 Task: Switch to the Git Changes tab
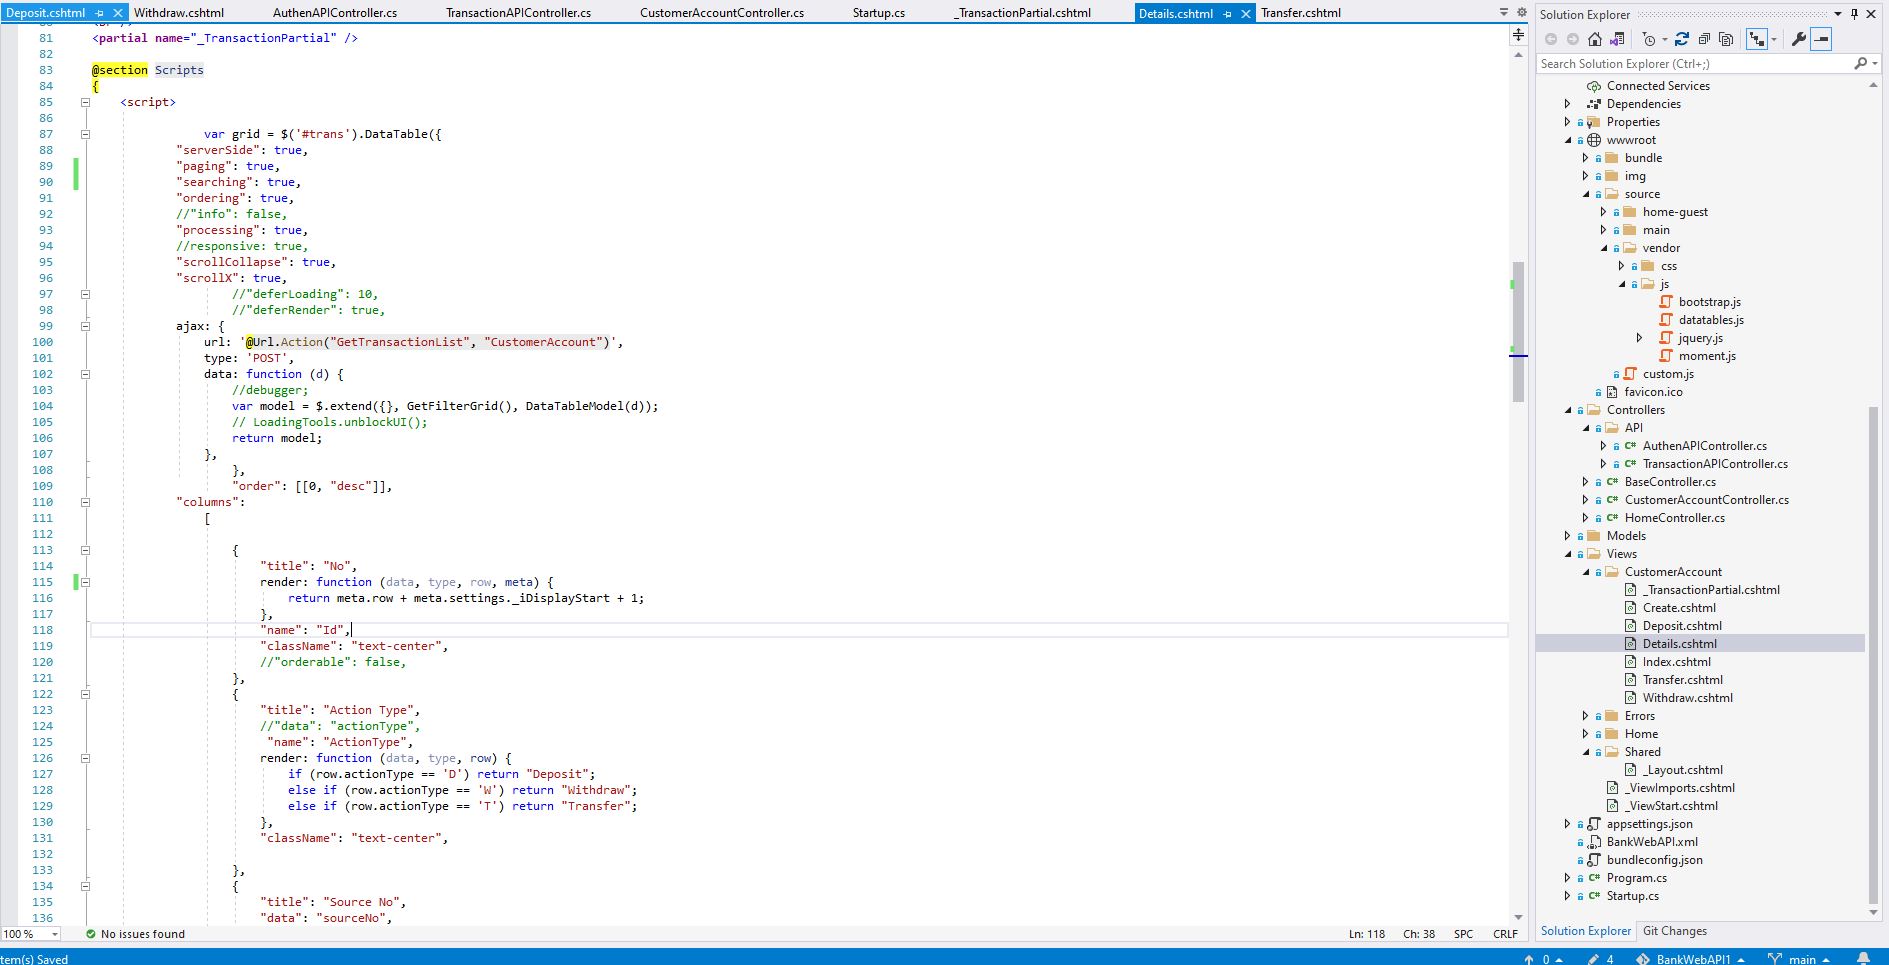(x=1675, y=931)
